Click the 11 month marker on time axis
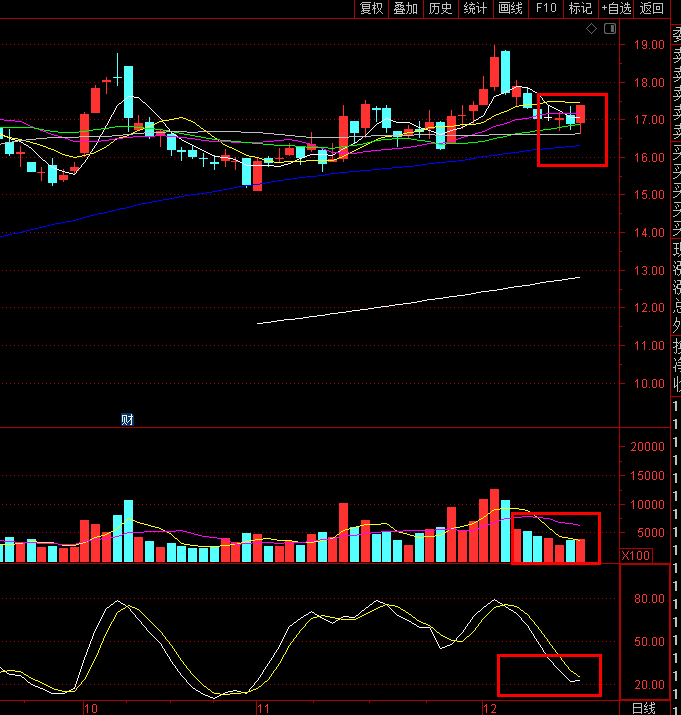 [263, 708]
